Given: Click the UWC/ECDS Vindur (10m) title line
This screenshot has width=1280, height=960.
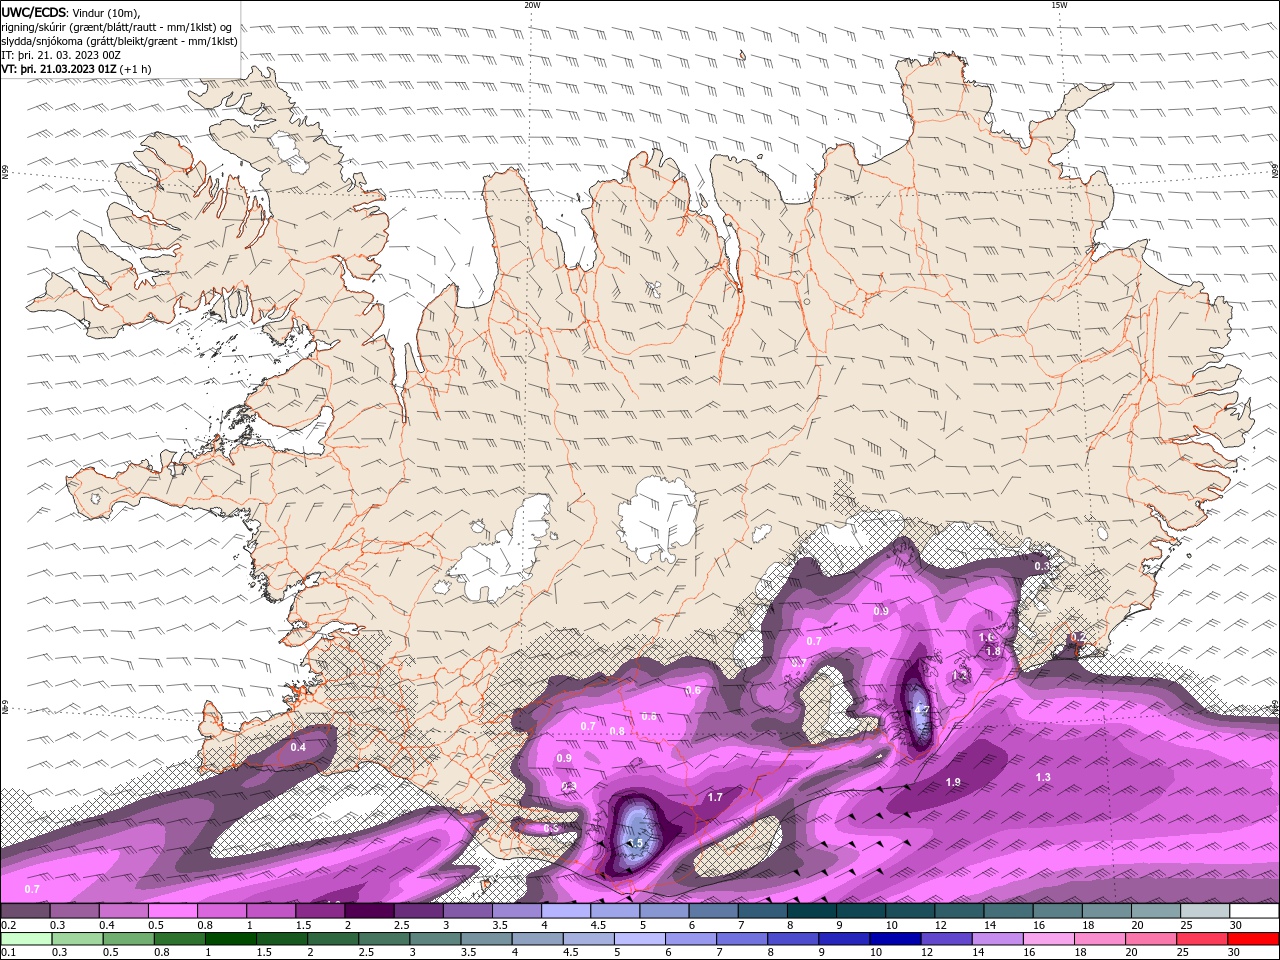Looking at the screenshot, I should click(x=71, y=12).
